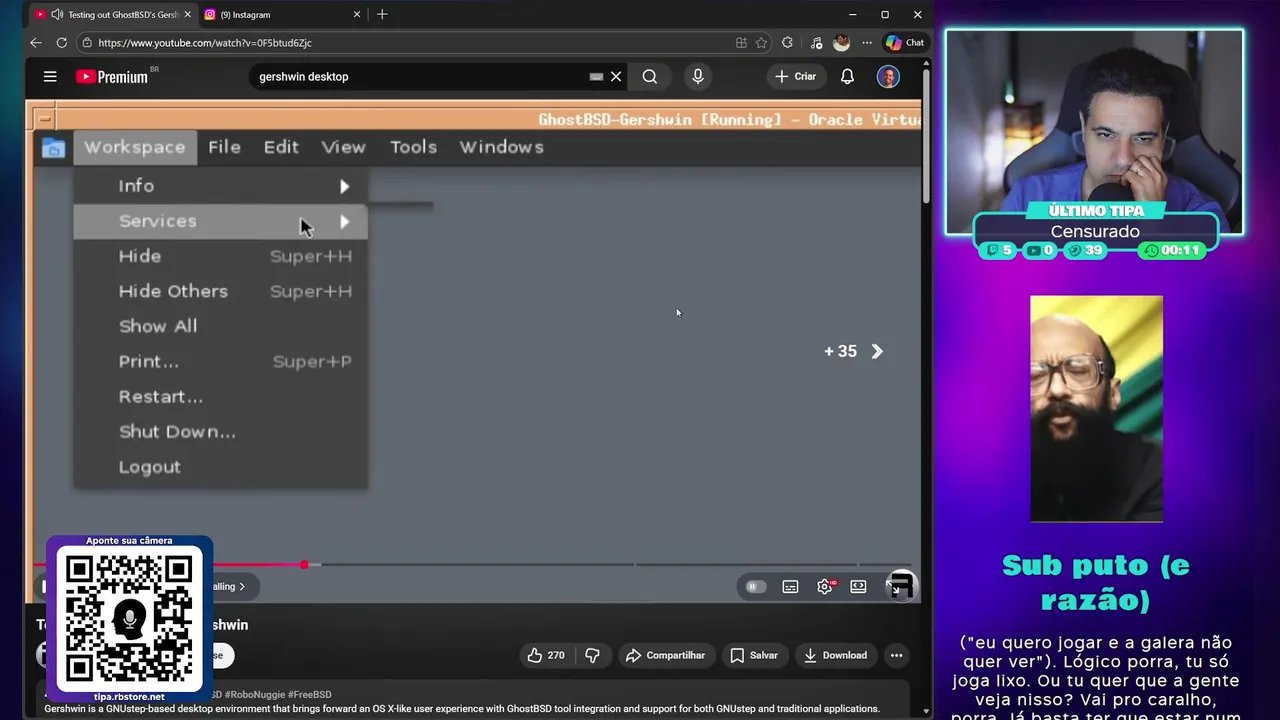Go back with browser back arrow

36,43
